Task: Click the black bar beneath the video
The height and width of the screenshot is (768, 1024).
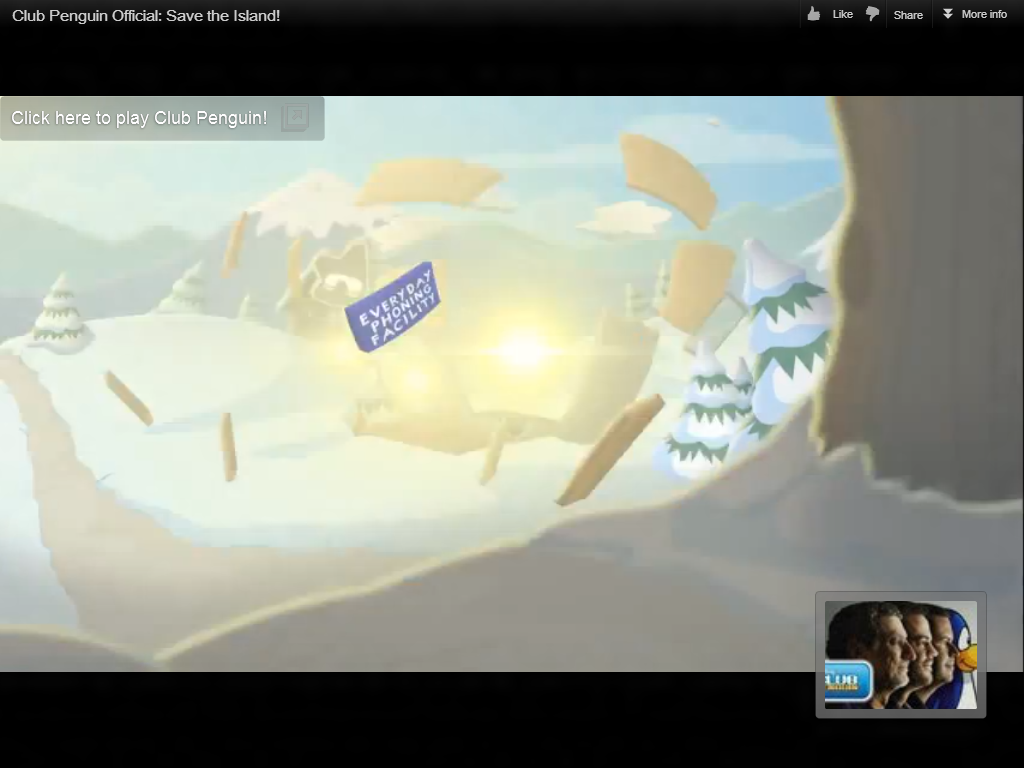Action: pyautogui.click(x=400, y=718)
